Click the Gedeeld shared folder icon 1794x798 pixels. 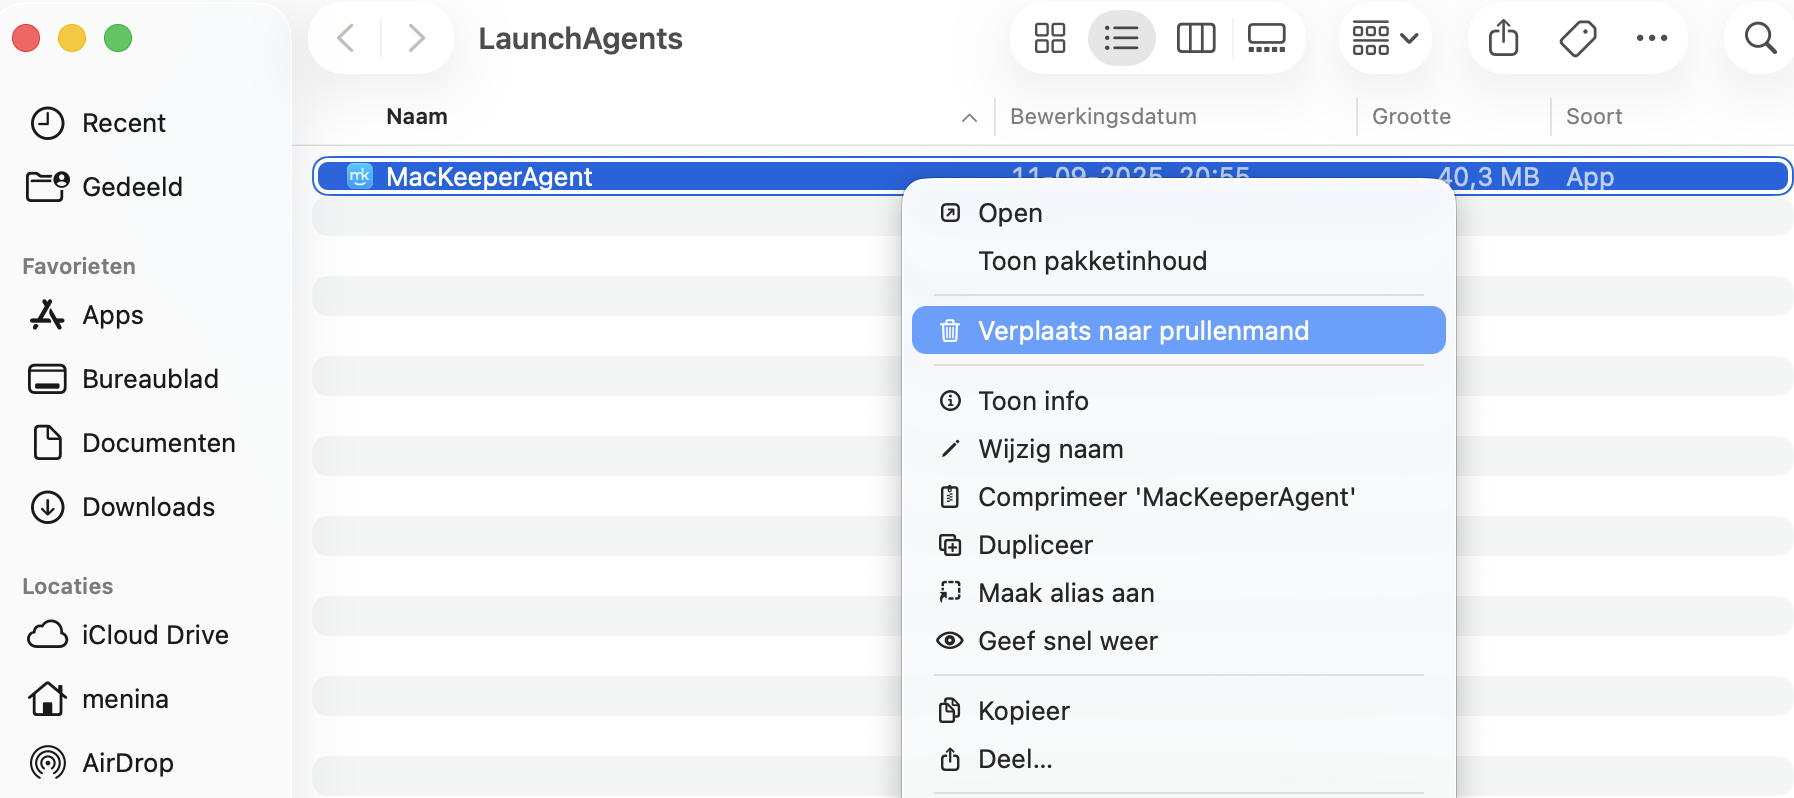point(47,186)
